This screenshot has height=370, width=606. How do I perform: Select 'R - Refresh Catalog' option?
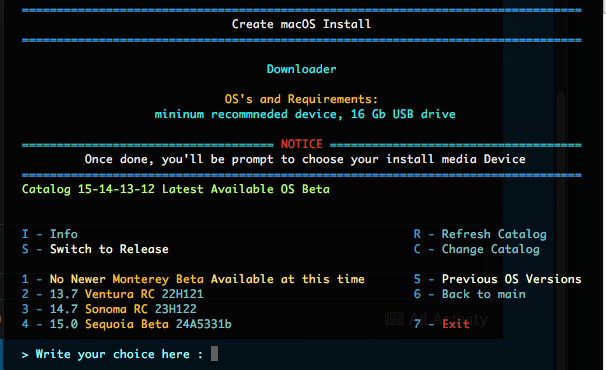click(480, 234)
